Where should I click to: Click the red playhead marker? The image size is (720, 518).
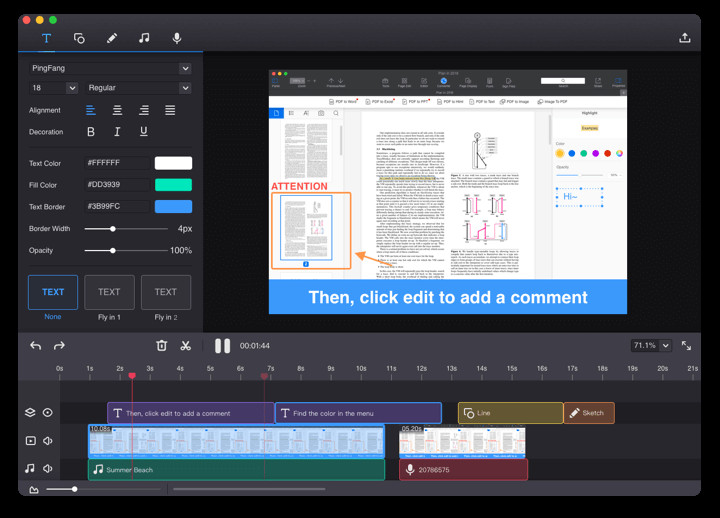click(132, 376)
